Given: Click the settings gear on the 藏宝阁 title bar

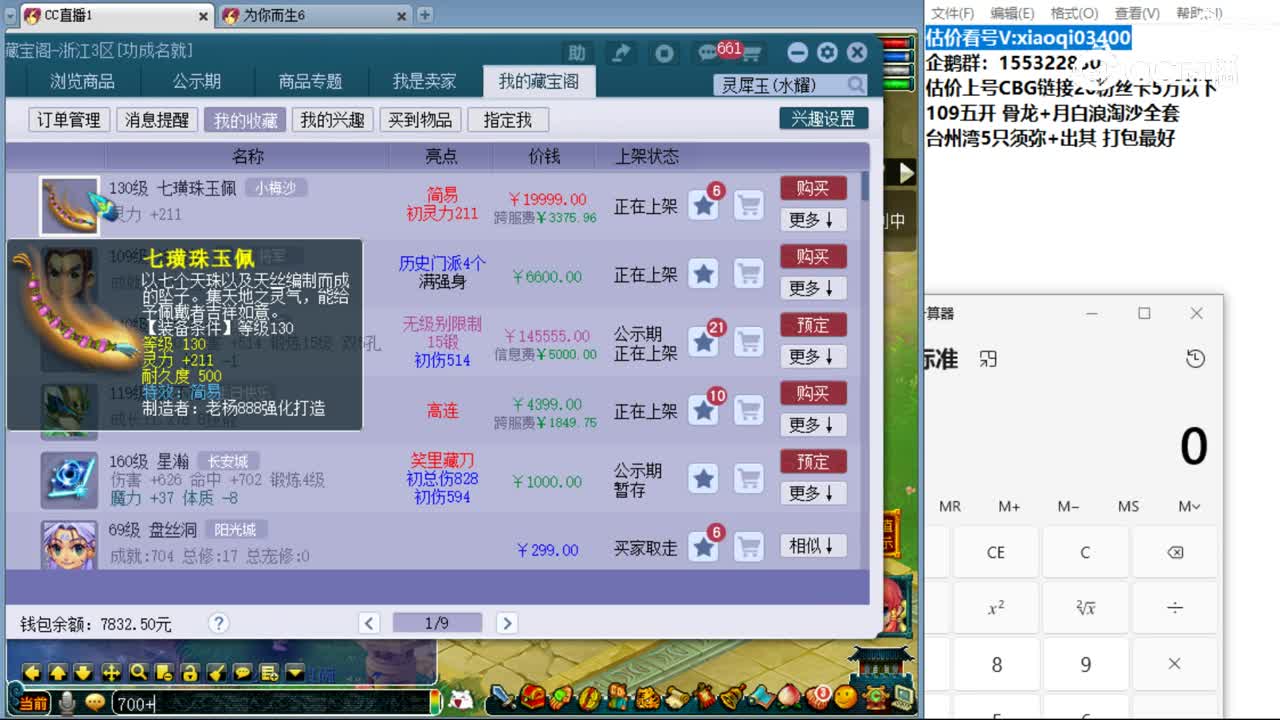Looking at the screenshot, I should pos(827,51).
